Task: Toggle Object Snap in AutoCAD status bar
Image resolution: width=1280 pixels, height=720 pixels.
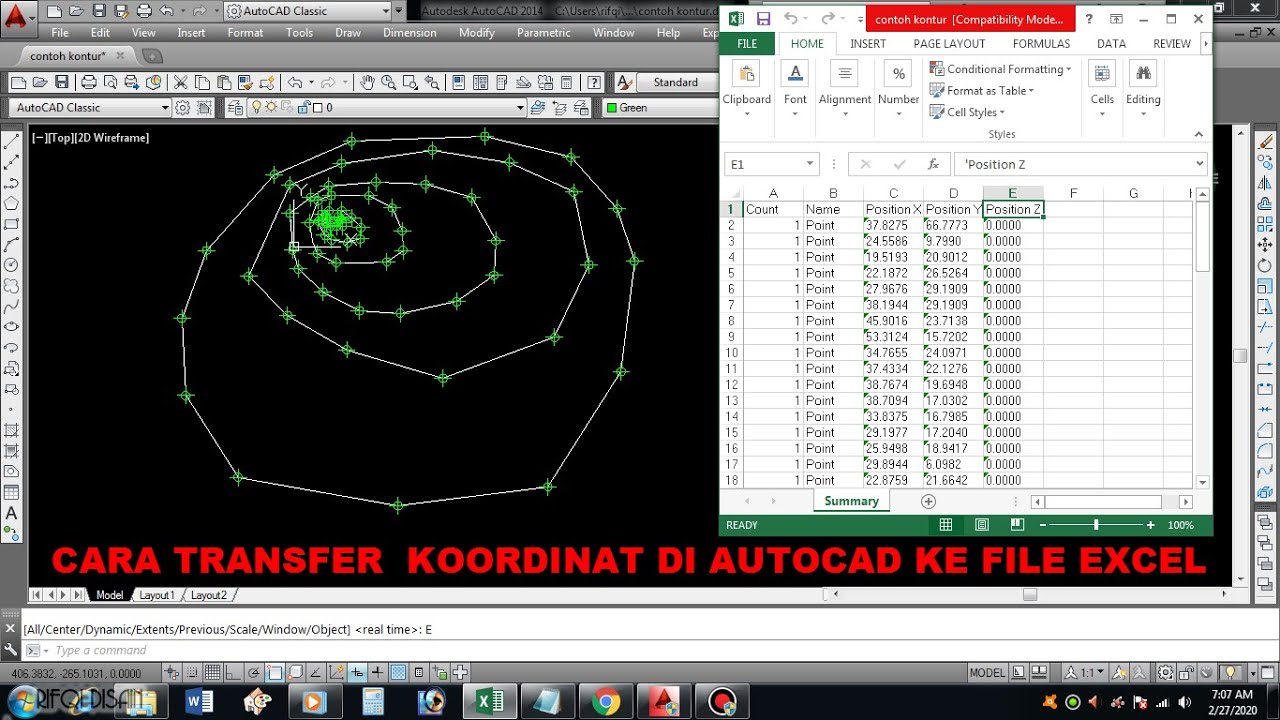Action: coord(275,673)
